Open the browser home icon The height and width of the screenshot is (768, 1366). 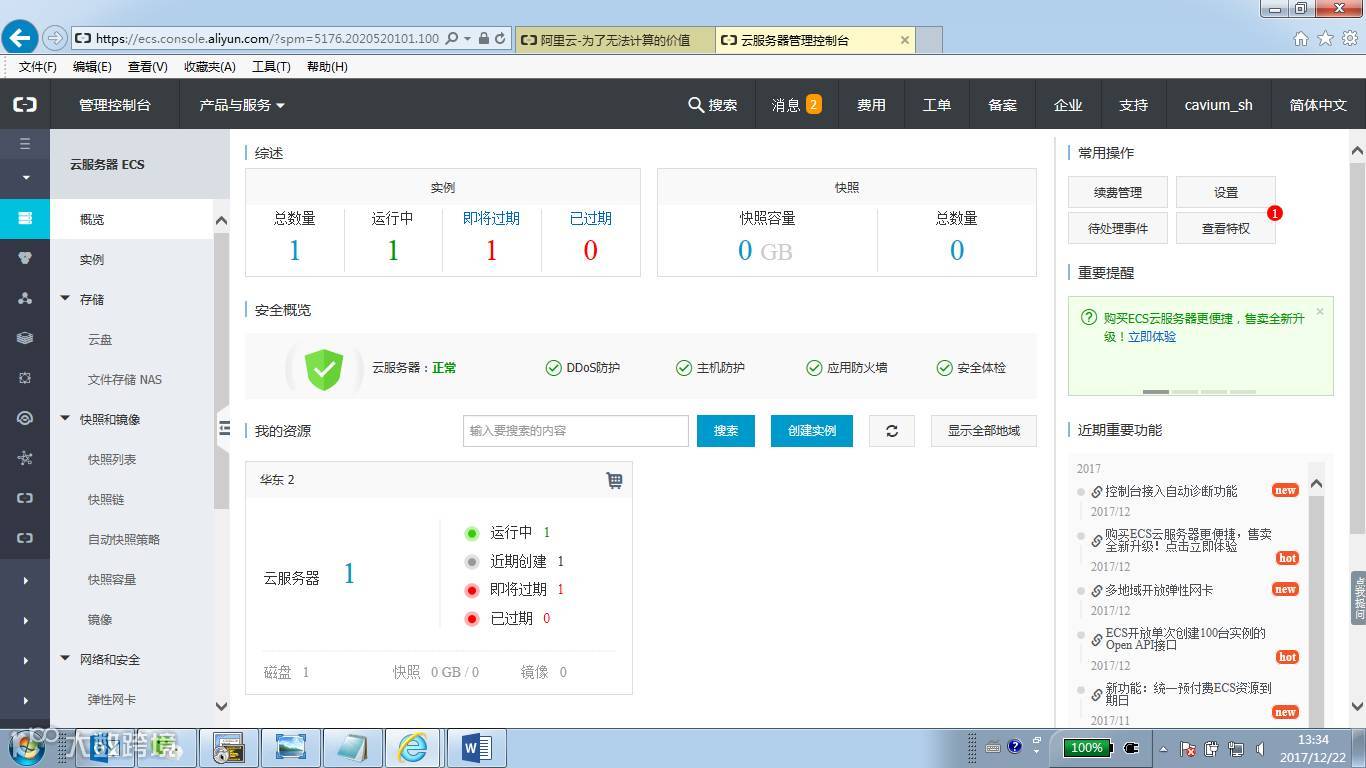tap(1301, 38)
